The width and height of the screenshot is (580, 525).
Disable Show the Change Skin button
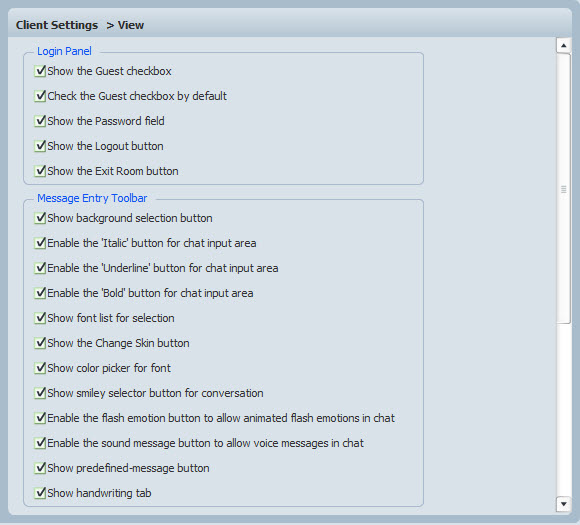40,343
